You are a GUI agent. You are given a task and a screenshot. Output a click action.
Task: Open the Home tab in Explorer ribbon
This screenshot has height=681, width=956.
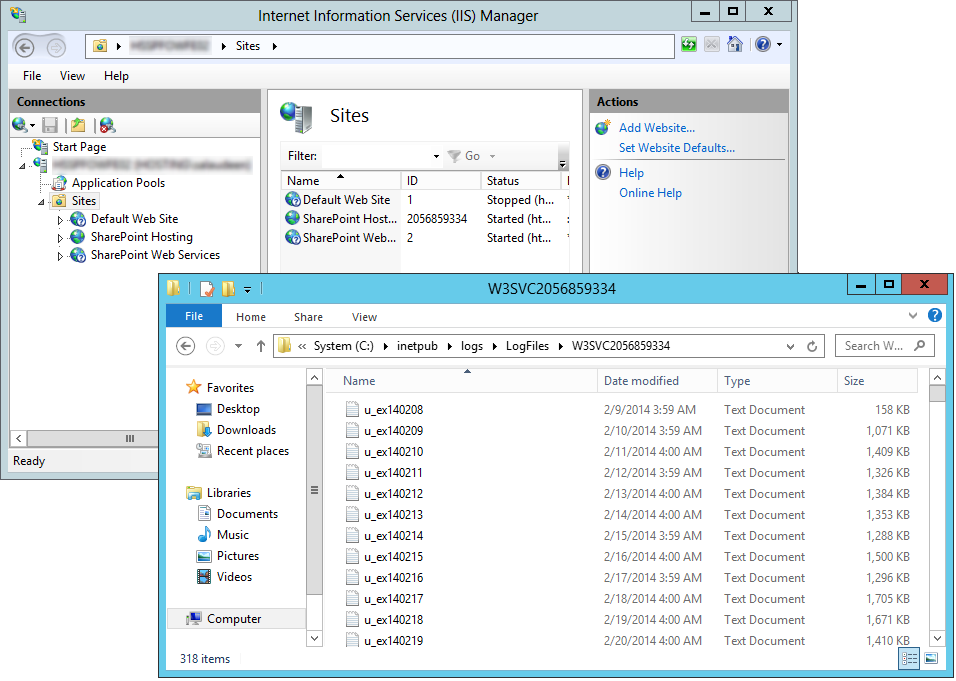[251, 317]
